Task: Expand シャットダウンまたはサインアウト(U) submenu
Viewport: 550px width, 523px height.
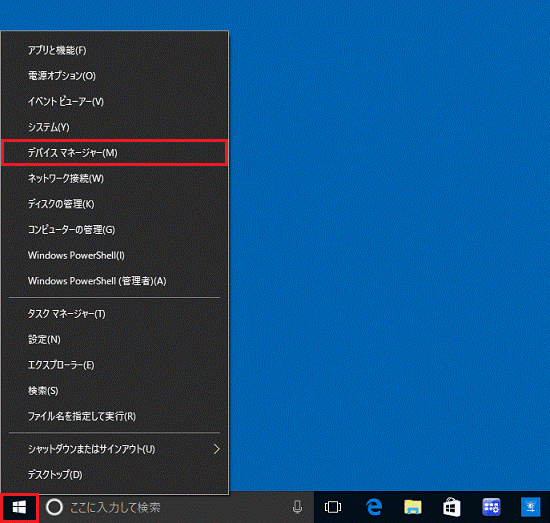Action: [115, 449]
